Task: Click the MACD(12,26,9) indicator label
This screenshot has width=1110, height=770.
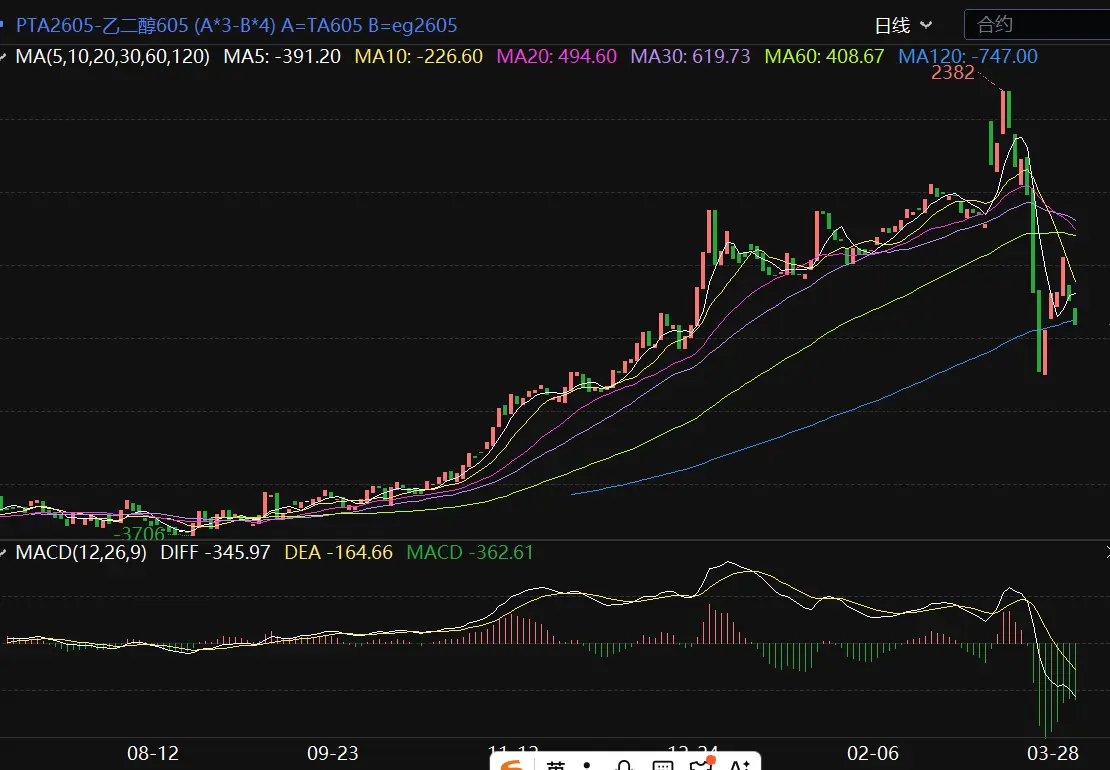Action: (81, 552)
